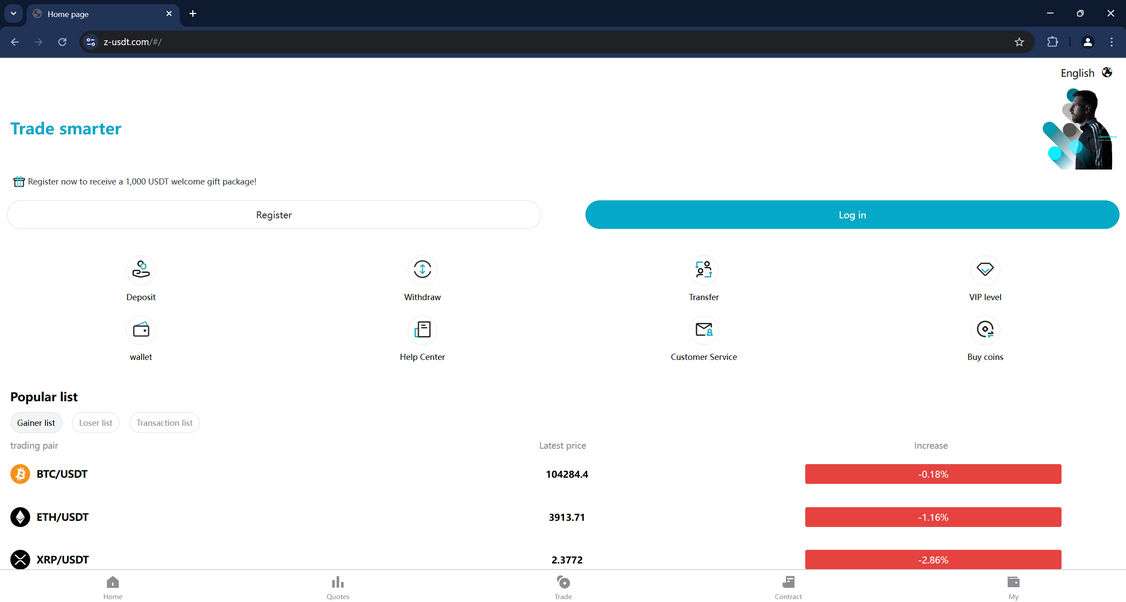Open the browser extensions icon

(1053, 42)
